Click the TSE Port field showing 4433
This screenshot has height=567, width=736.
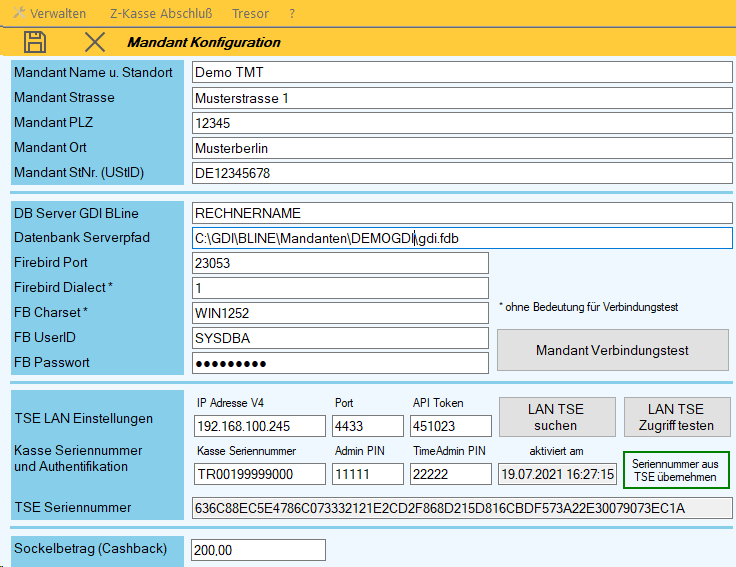coord(368,426)
